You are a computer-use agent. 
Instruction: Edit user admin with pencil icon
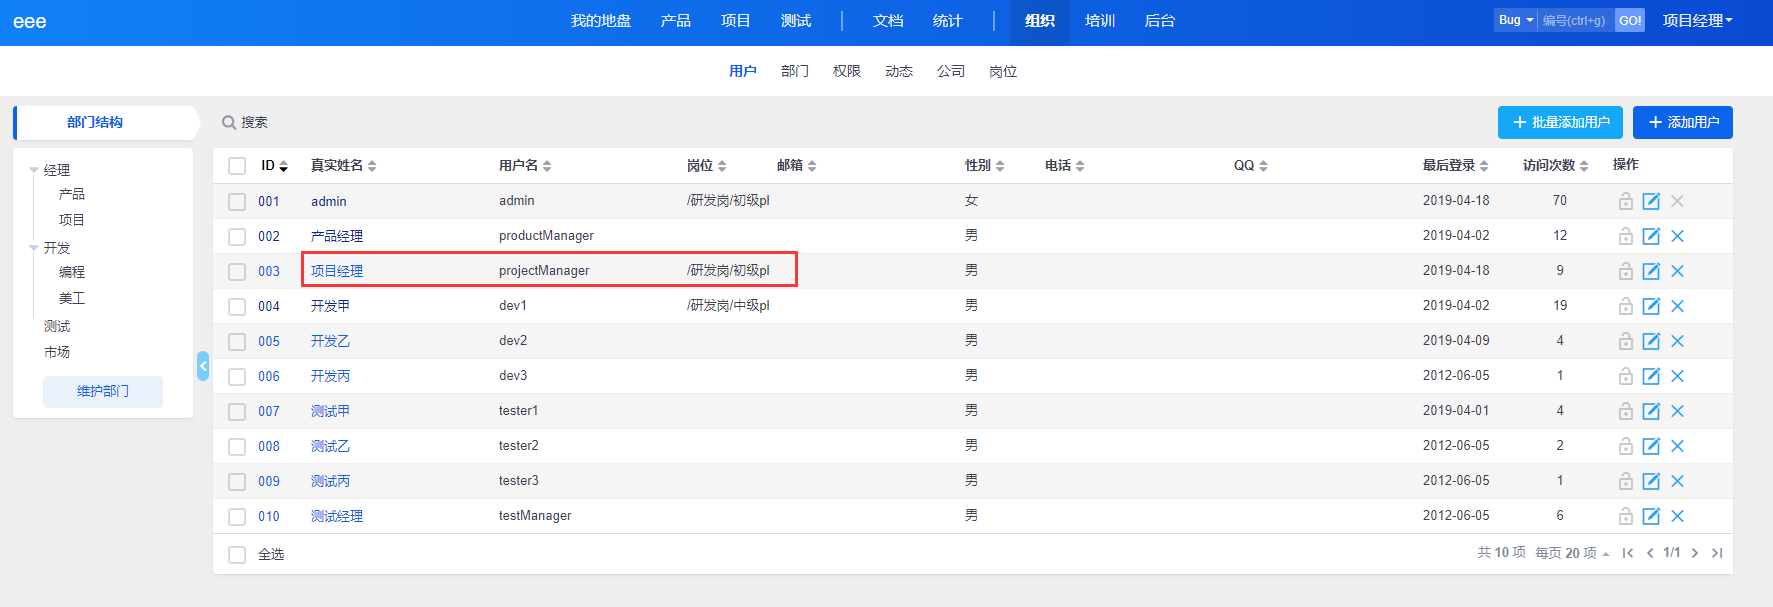click(1651, 201)
